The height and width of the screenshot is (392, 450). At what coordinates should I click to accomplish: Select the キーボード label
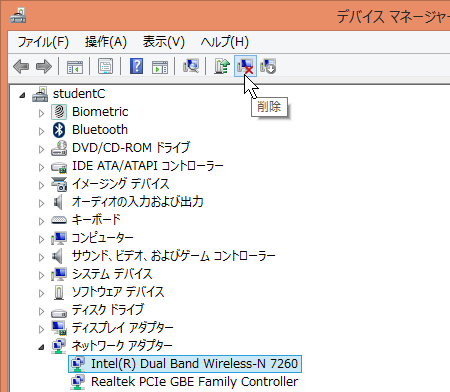coord(96,220)
